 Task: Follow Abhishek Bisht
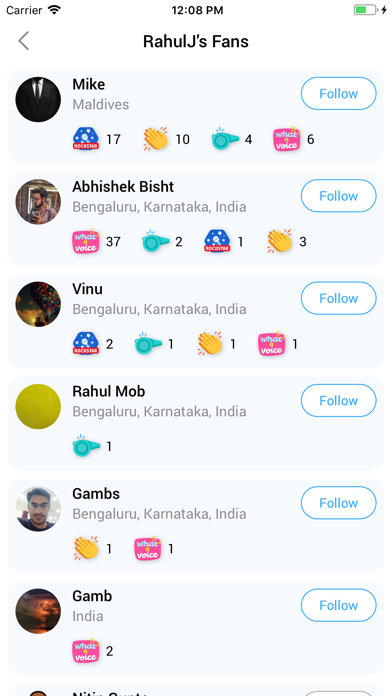[x=339, y=196]
